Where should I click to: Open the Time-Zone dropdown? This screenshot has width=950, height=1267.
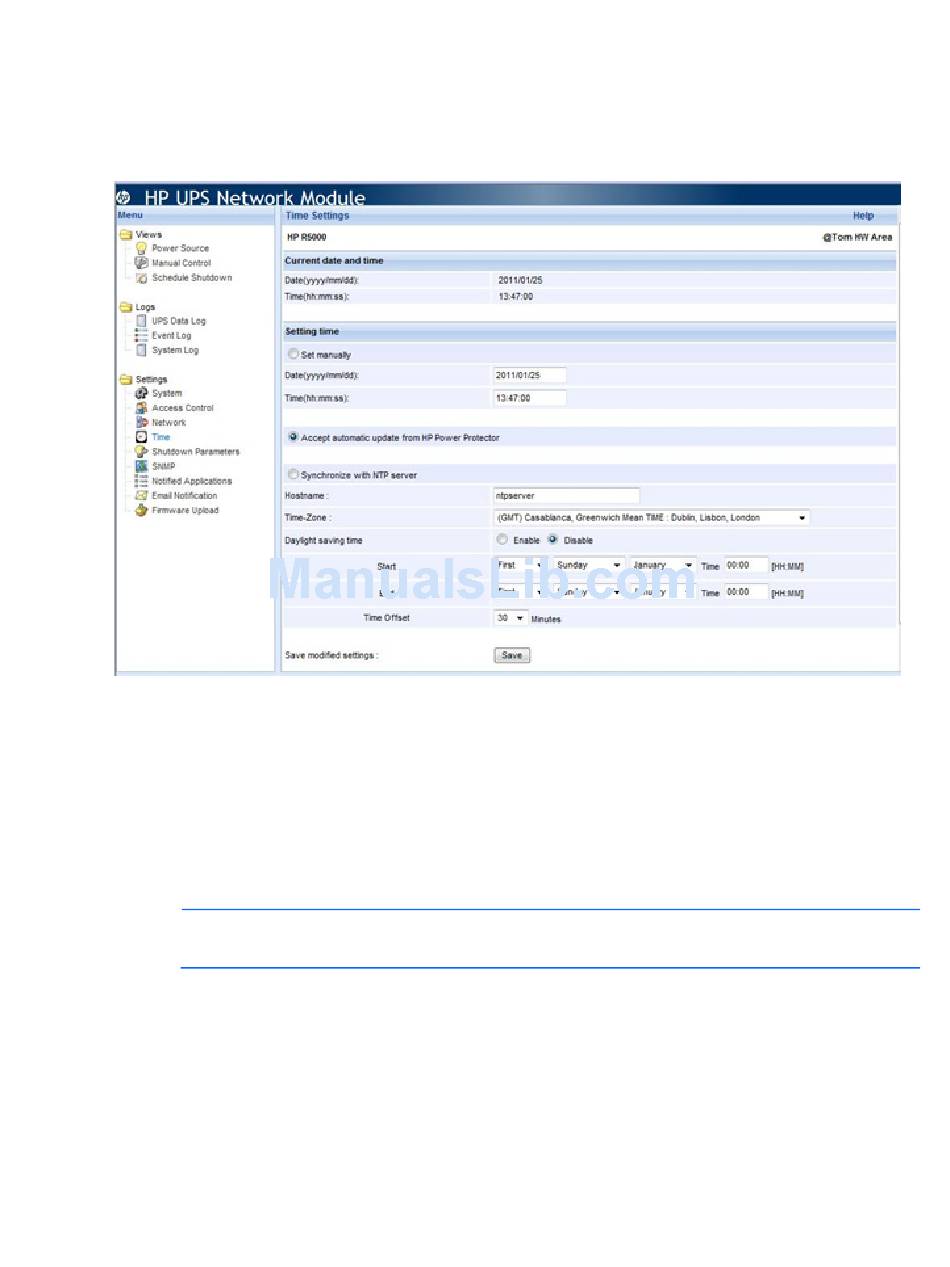[651, 518]
